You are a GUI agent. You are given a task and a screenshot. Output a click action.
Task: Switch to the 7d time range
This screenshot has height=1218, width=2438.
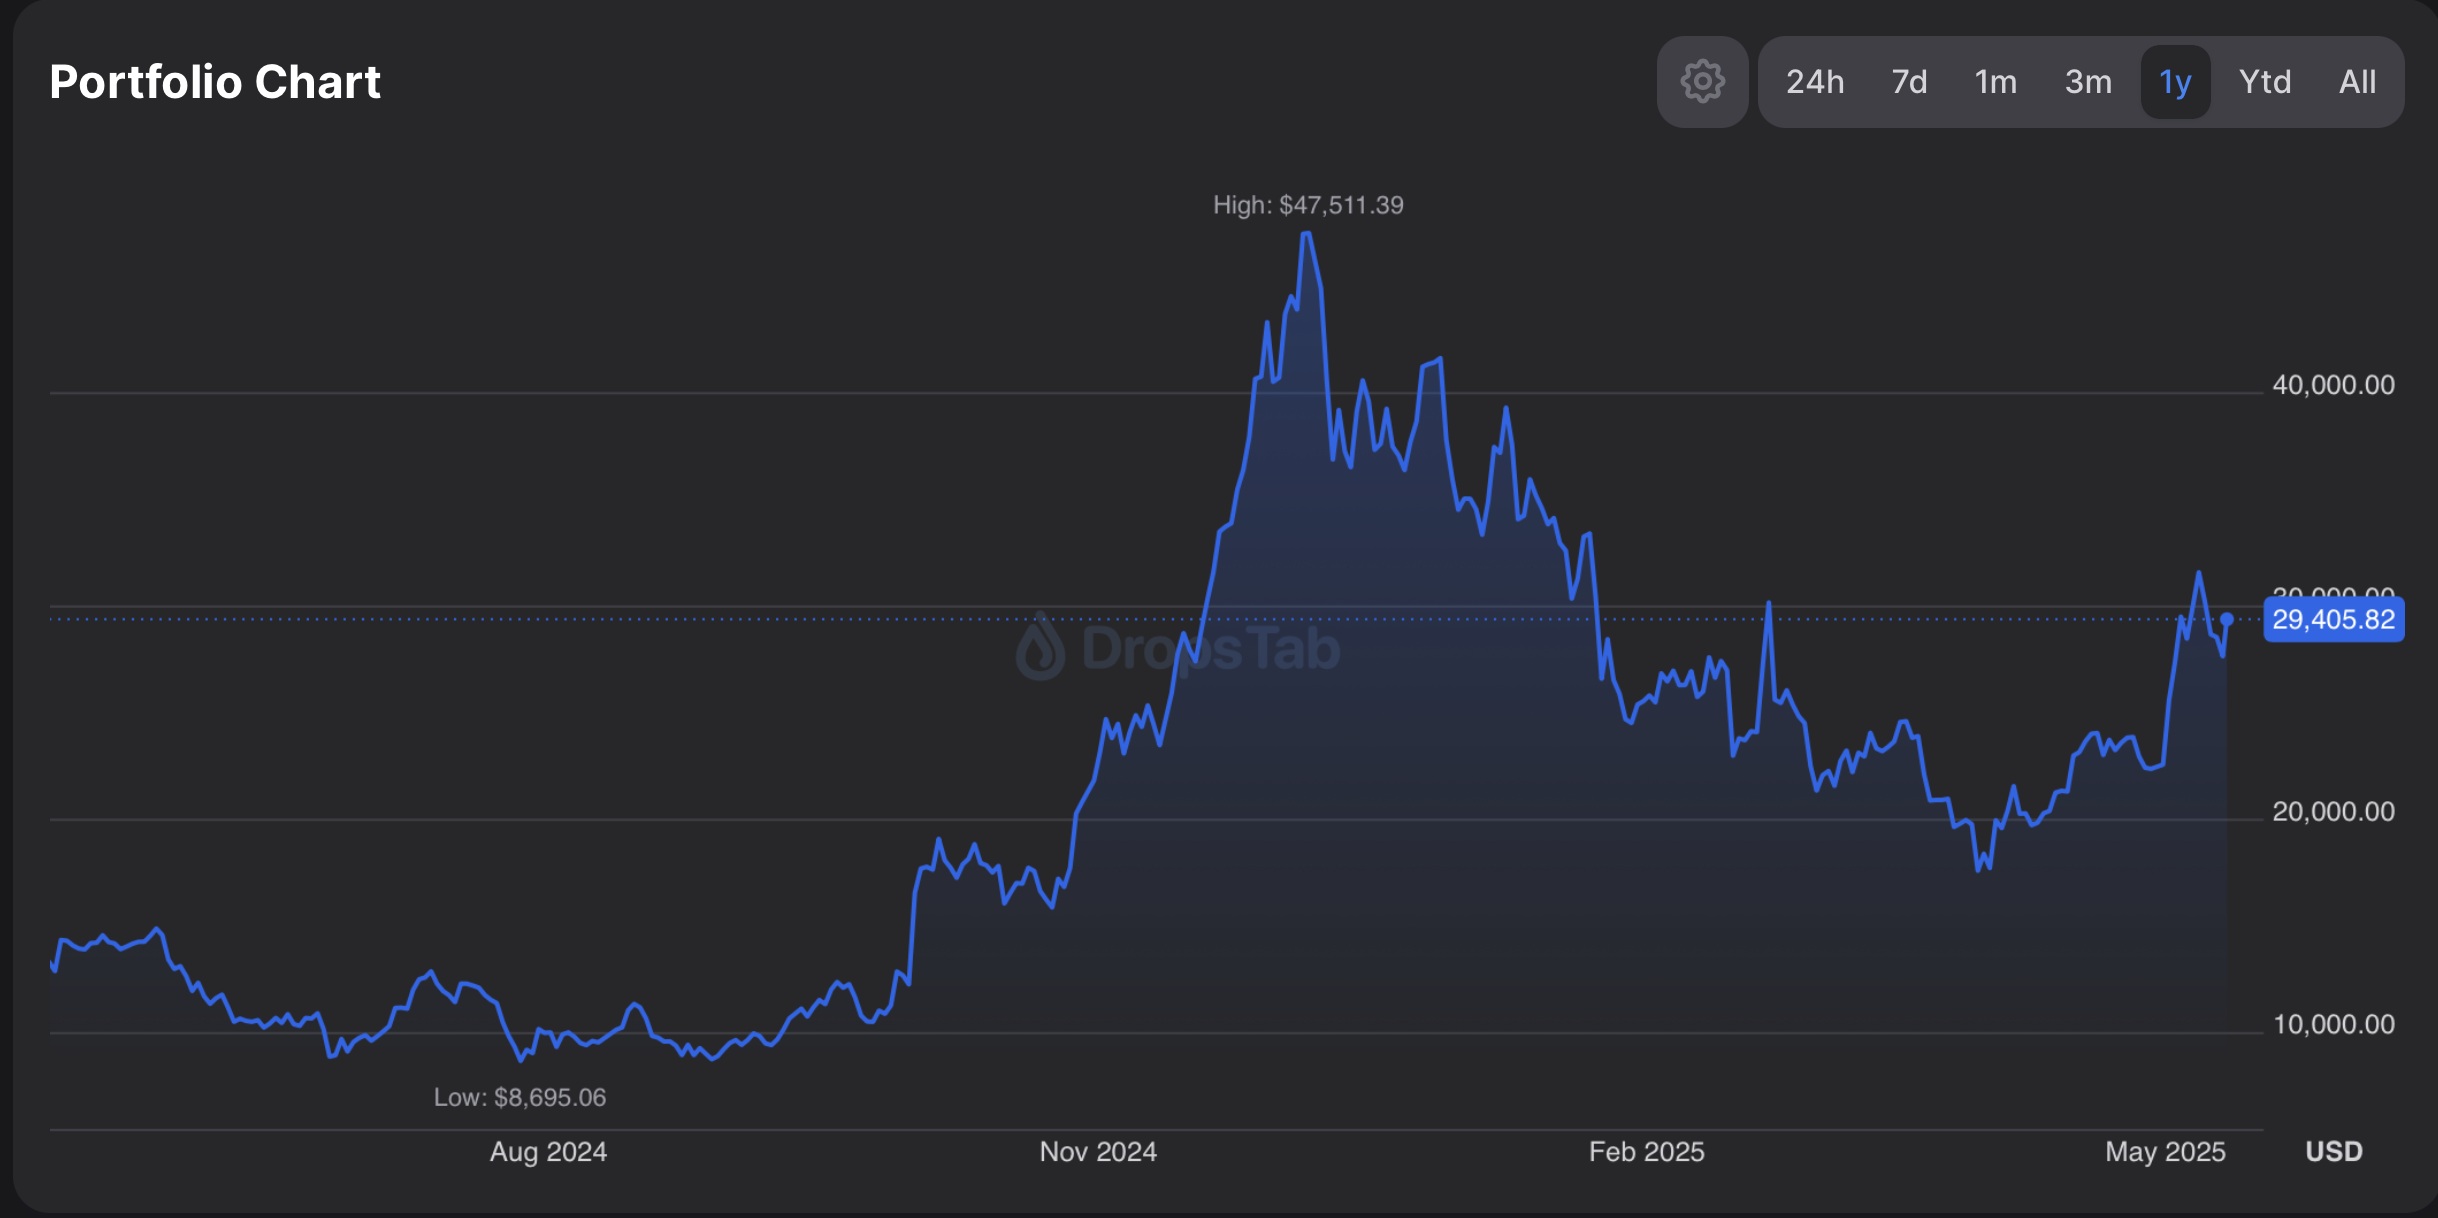tap(1909, 82)
